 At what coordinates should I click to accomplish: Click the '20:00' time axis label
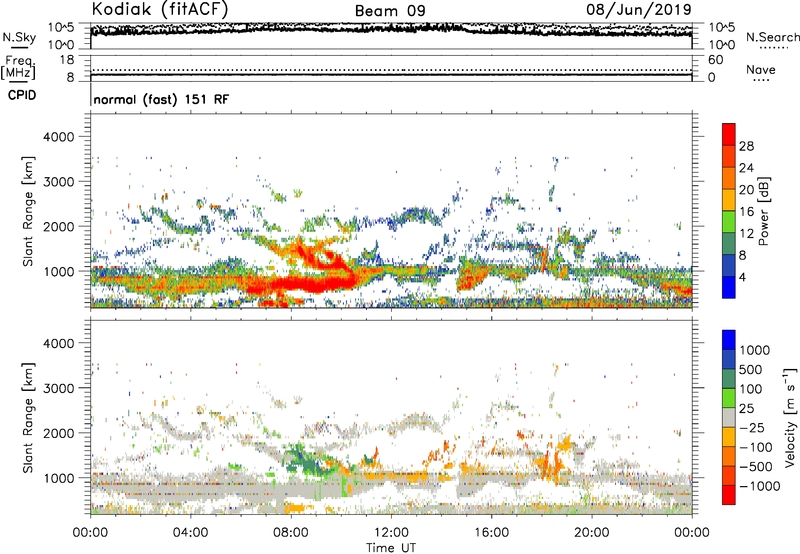click(592, 533)
